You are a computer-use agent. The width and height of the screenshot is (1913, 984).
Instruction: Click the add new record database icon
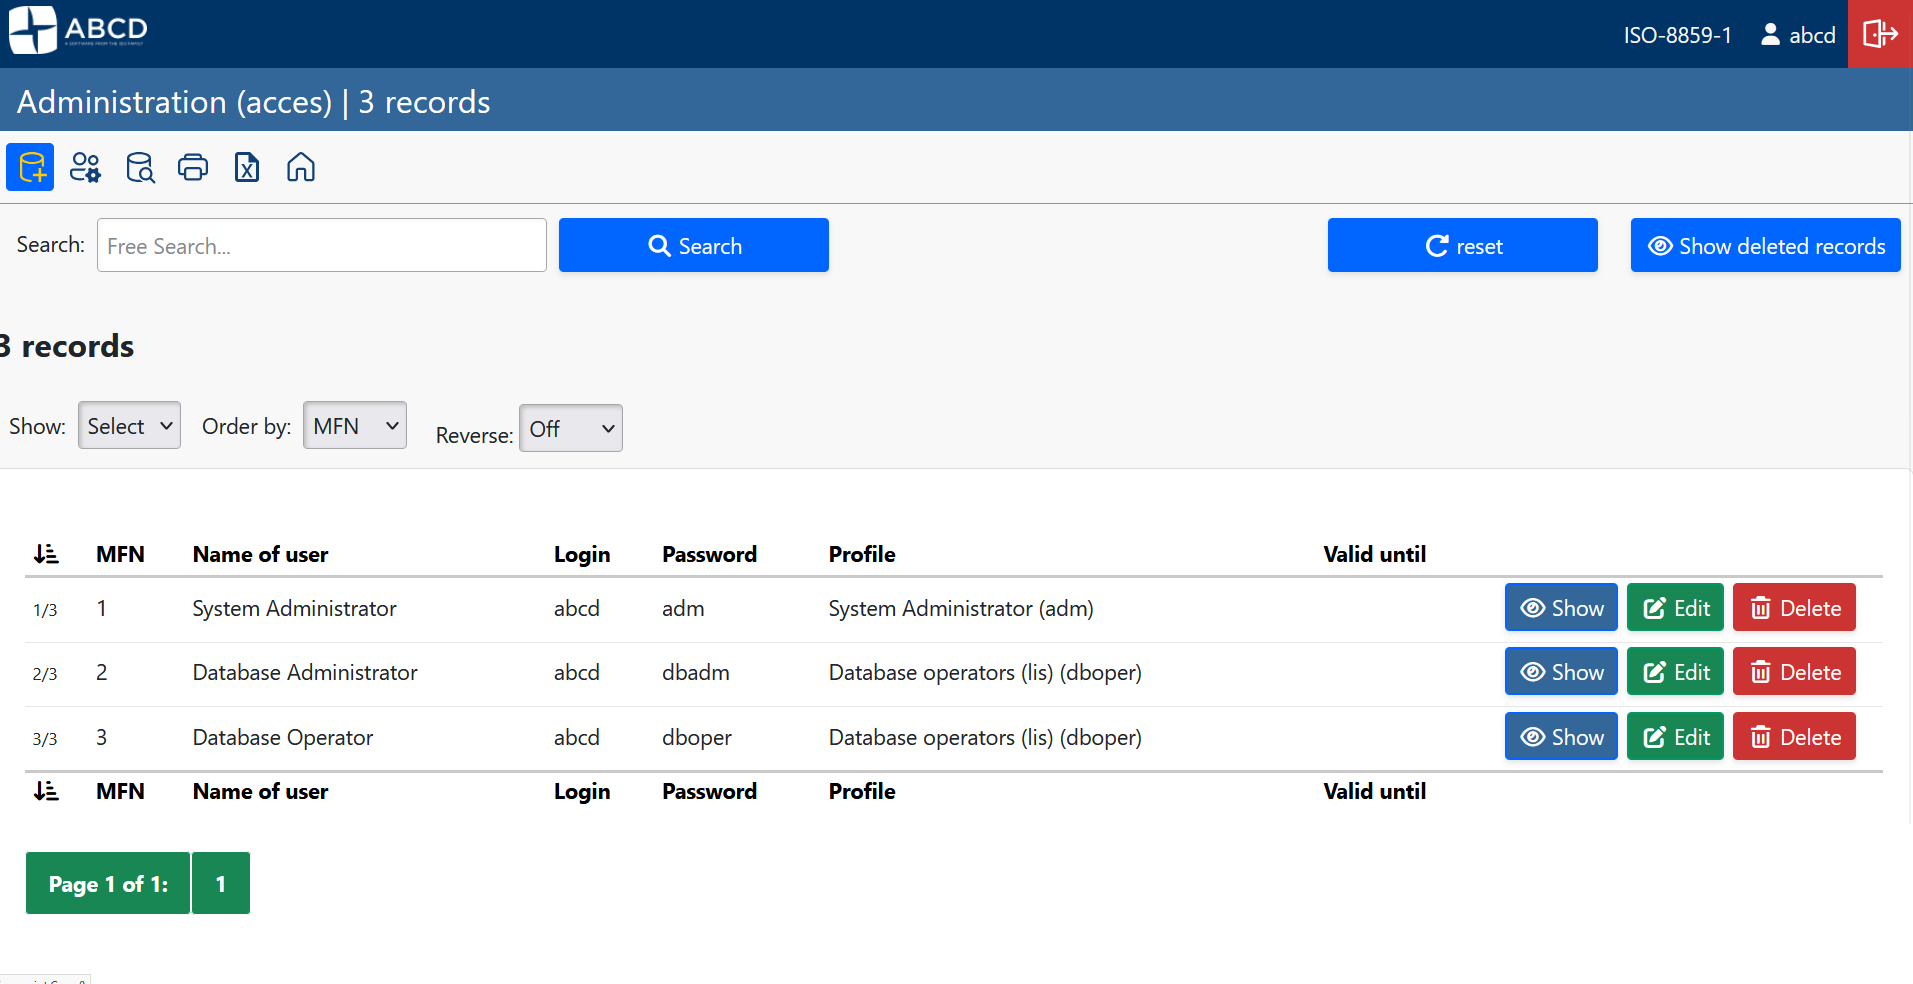[30, 167]
